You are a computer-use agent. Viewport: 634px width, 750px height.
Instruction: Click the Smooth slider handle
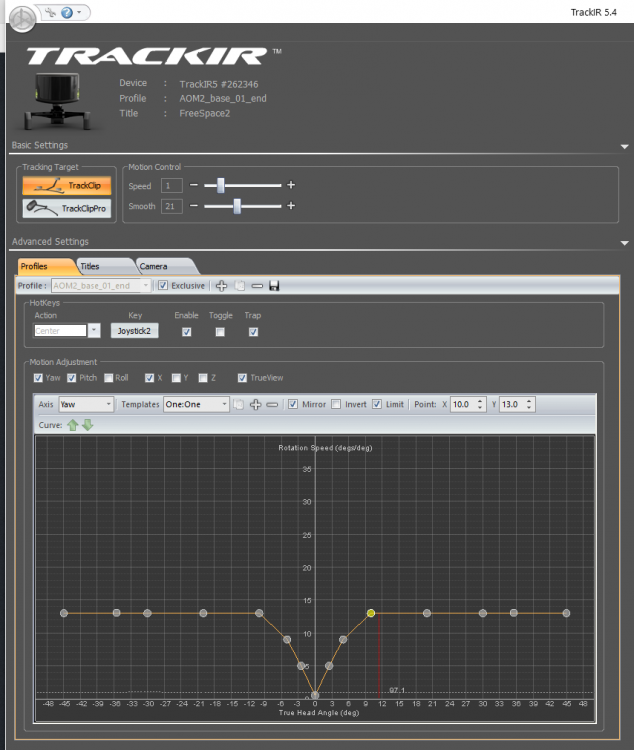237,206
